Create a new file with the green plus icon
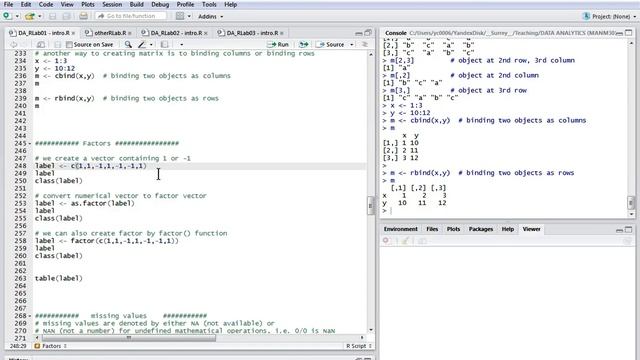Screen dimensions: 640x360 pyautogui.click(x=7, y=16)
